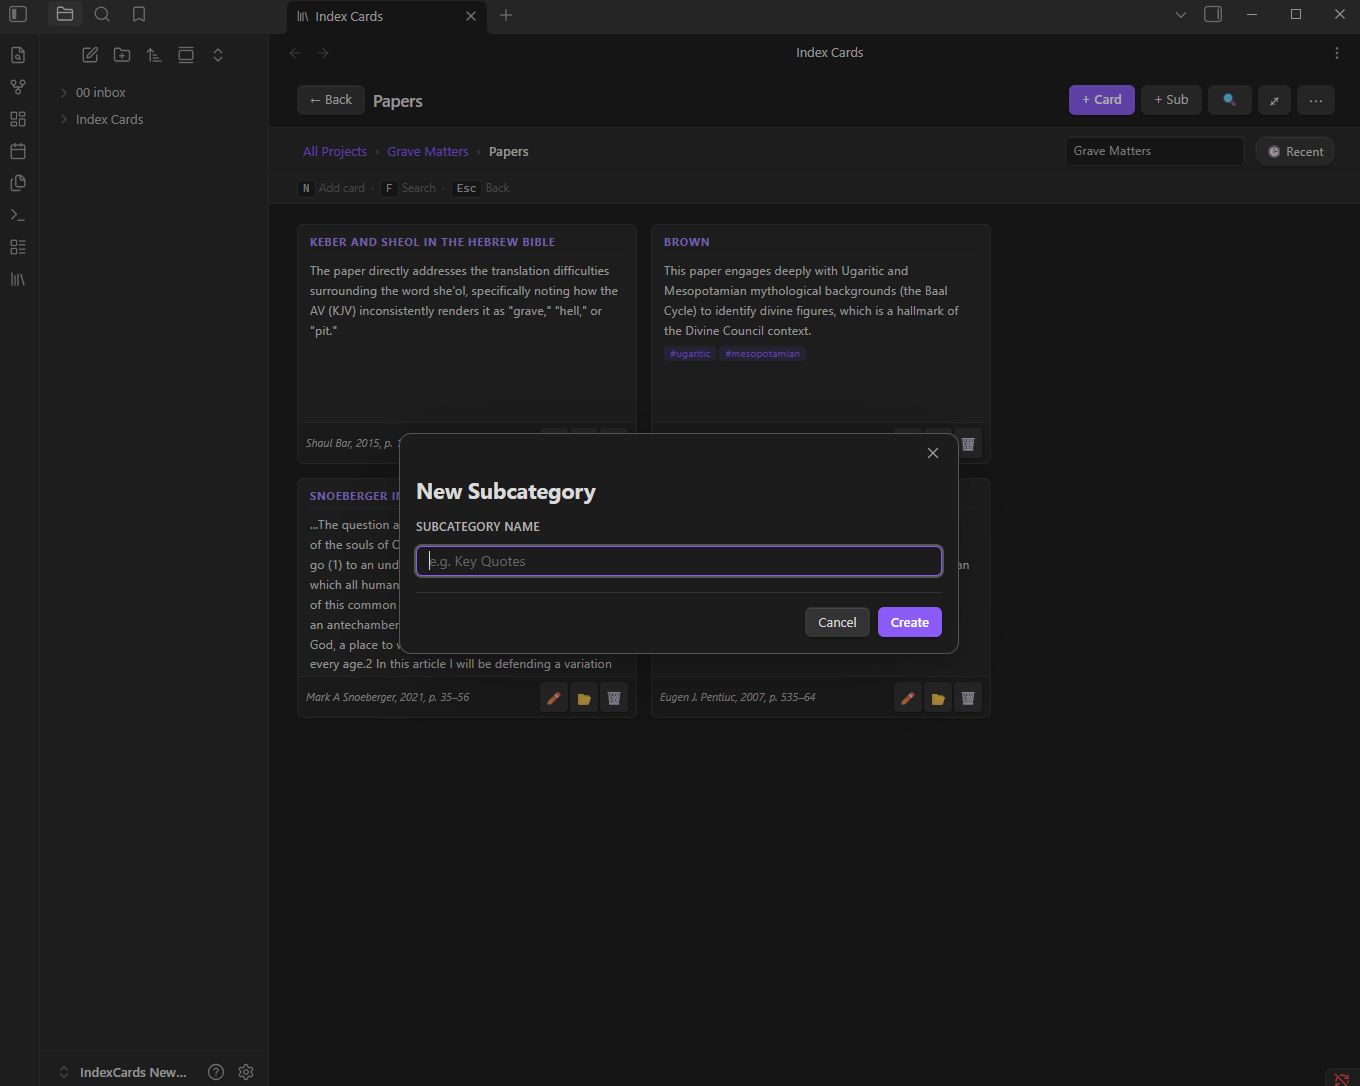
Task: Open command palette terminal icon
Action: [x=18, y=215]
